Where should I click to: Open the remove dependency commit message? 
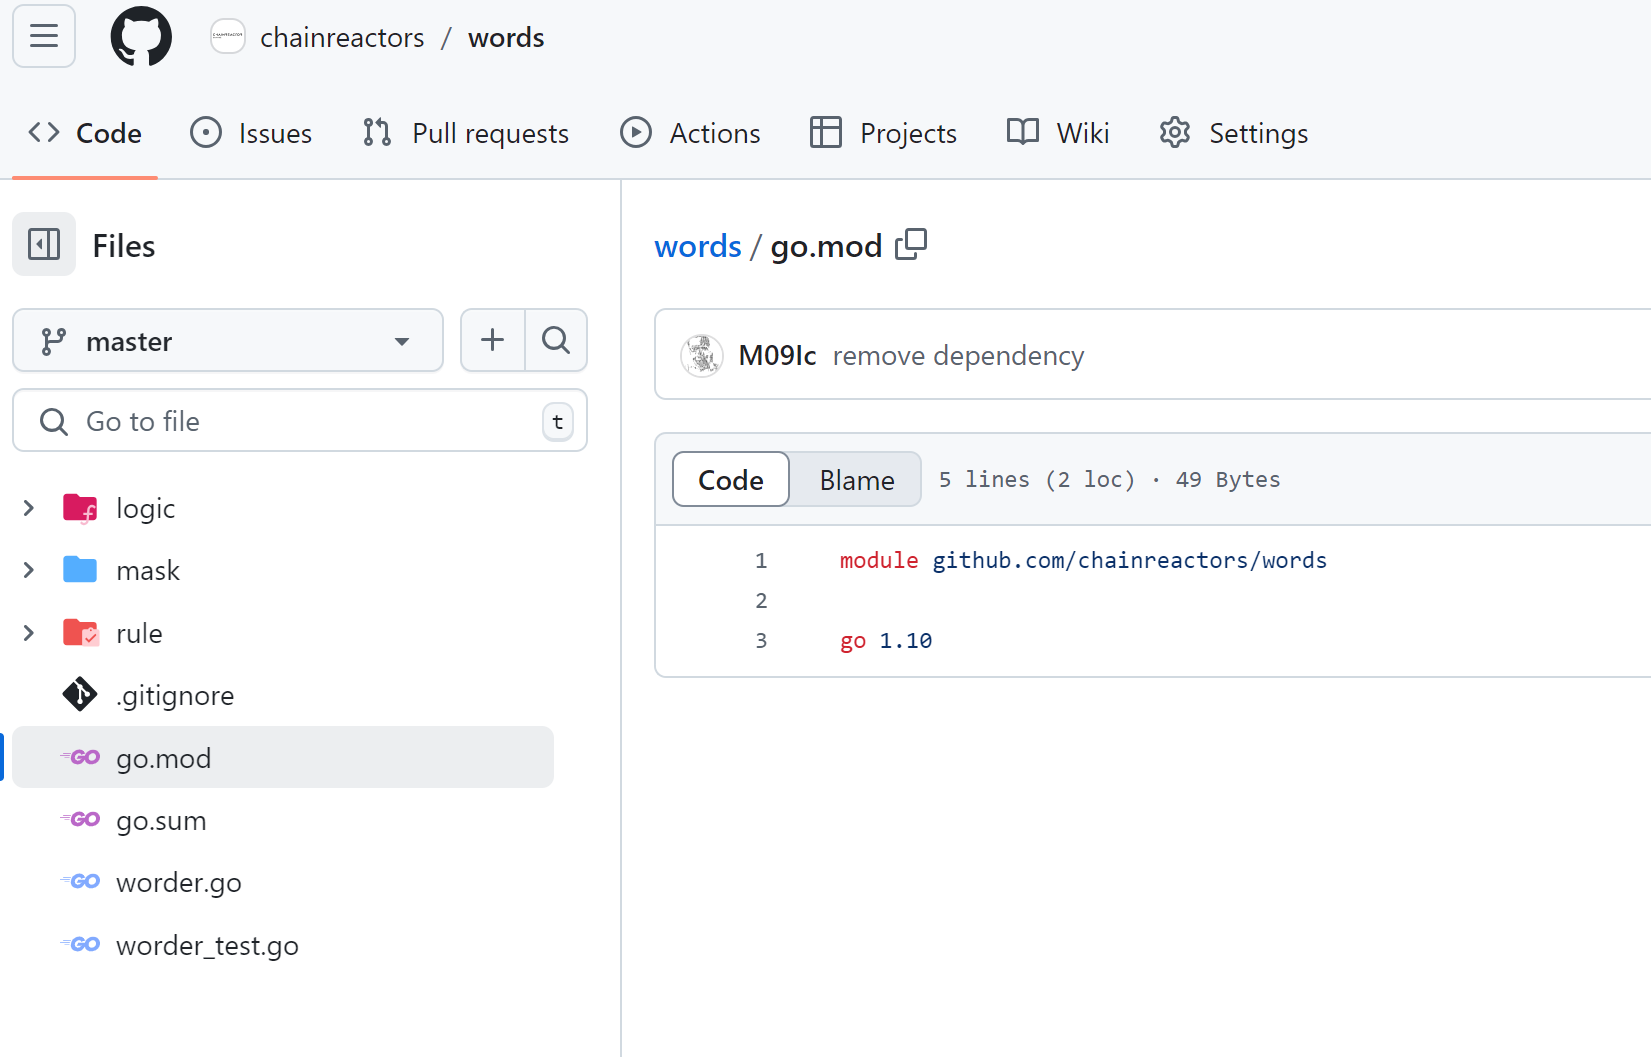(958, 356)
